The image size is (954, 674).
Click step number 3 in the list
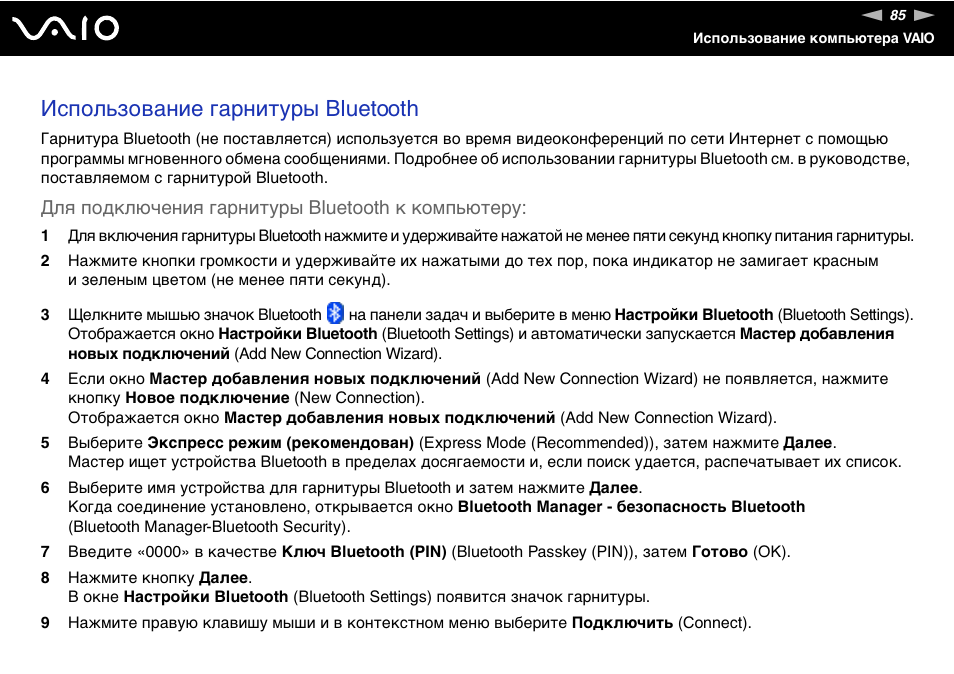[x=45, y=314]
